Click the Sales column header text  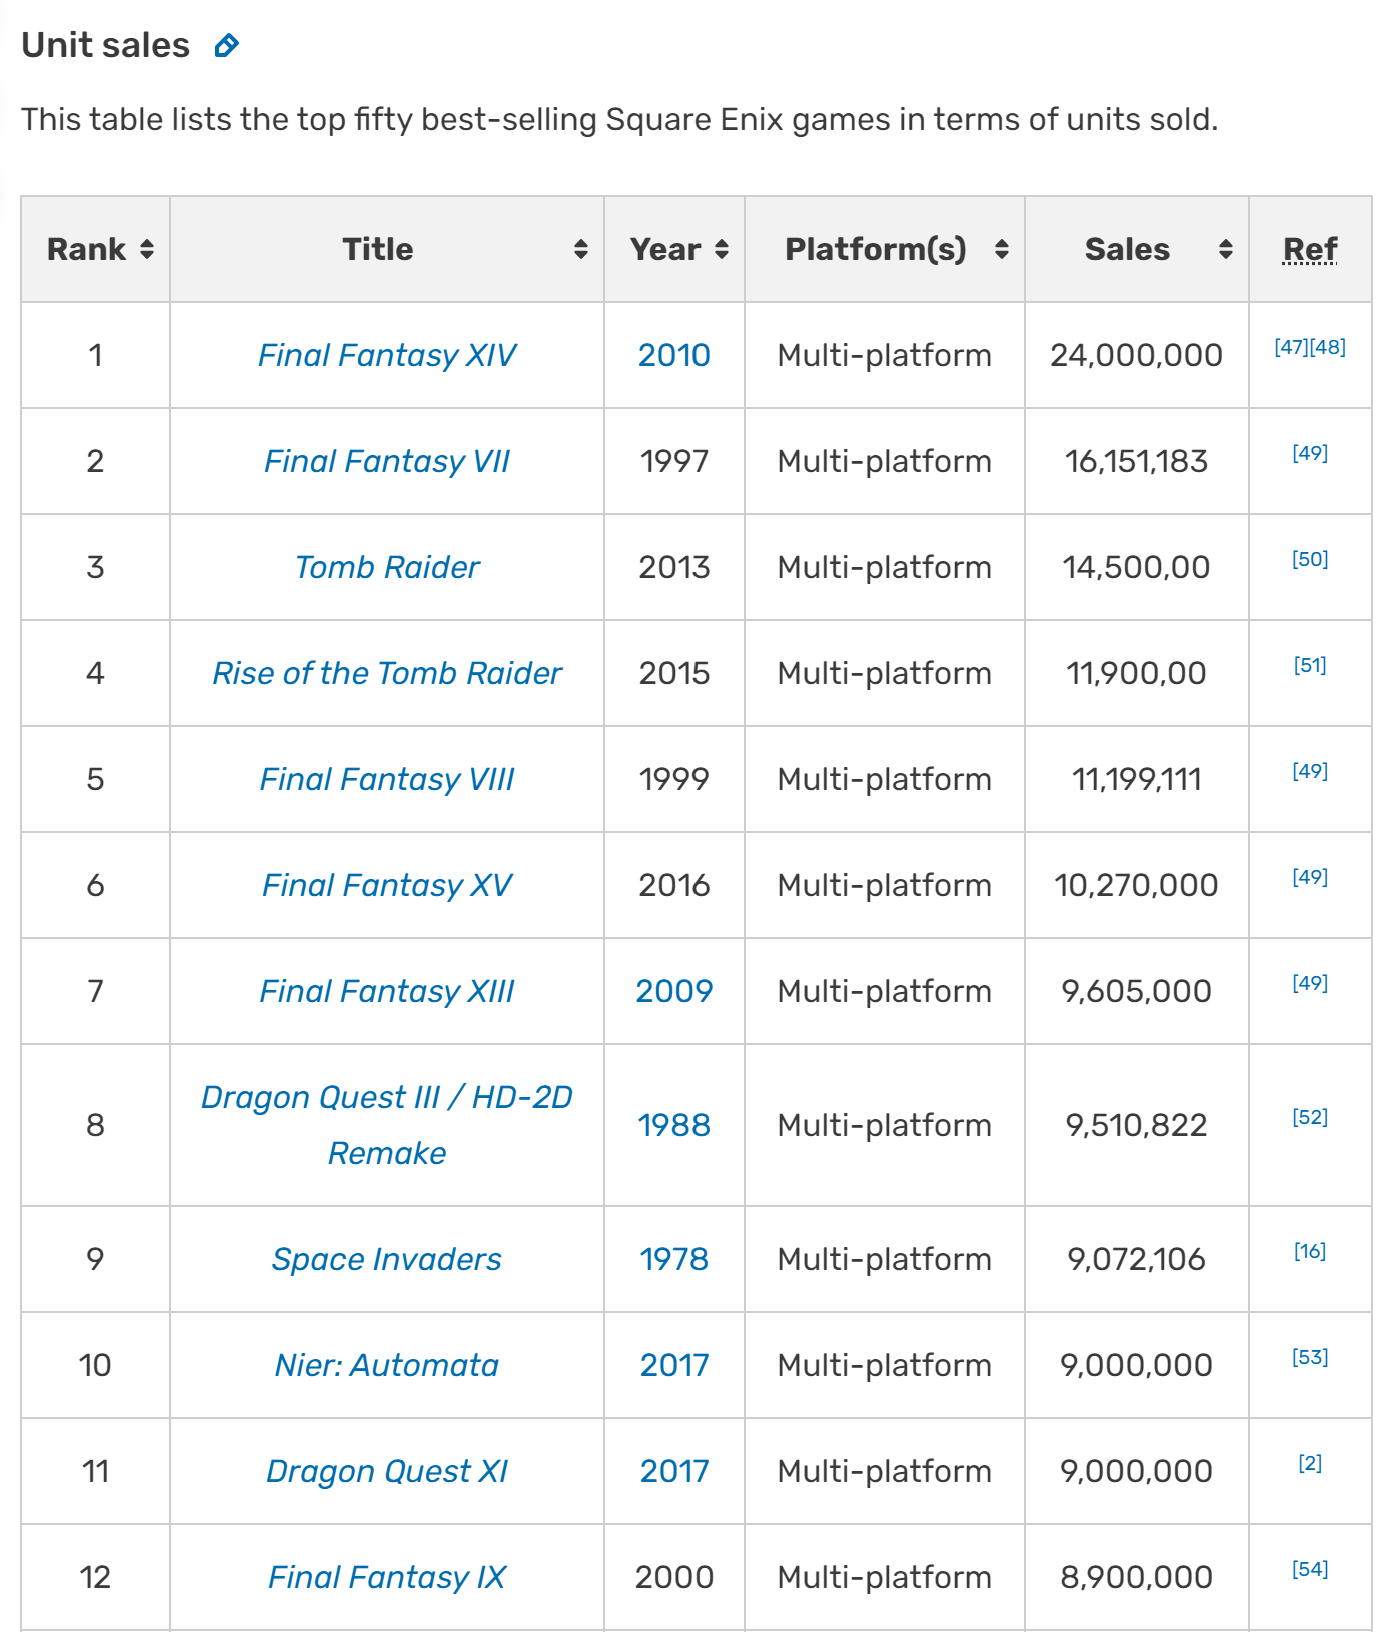click(x=1127, y=249)
